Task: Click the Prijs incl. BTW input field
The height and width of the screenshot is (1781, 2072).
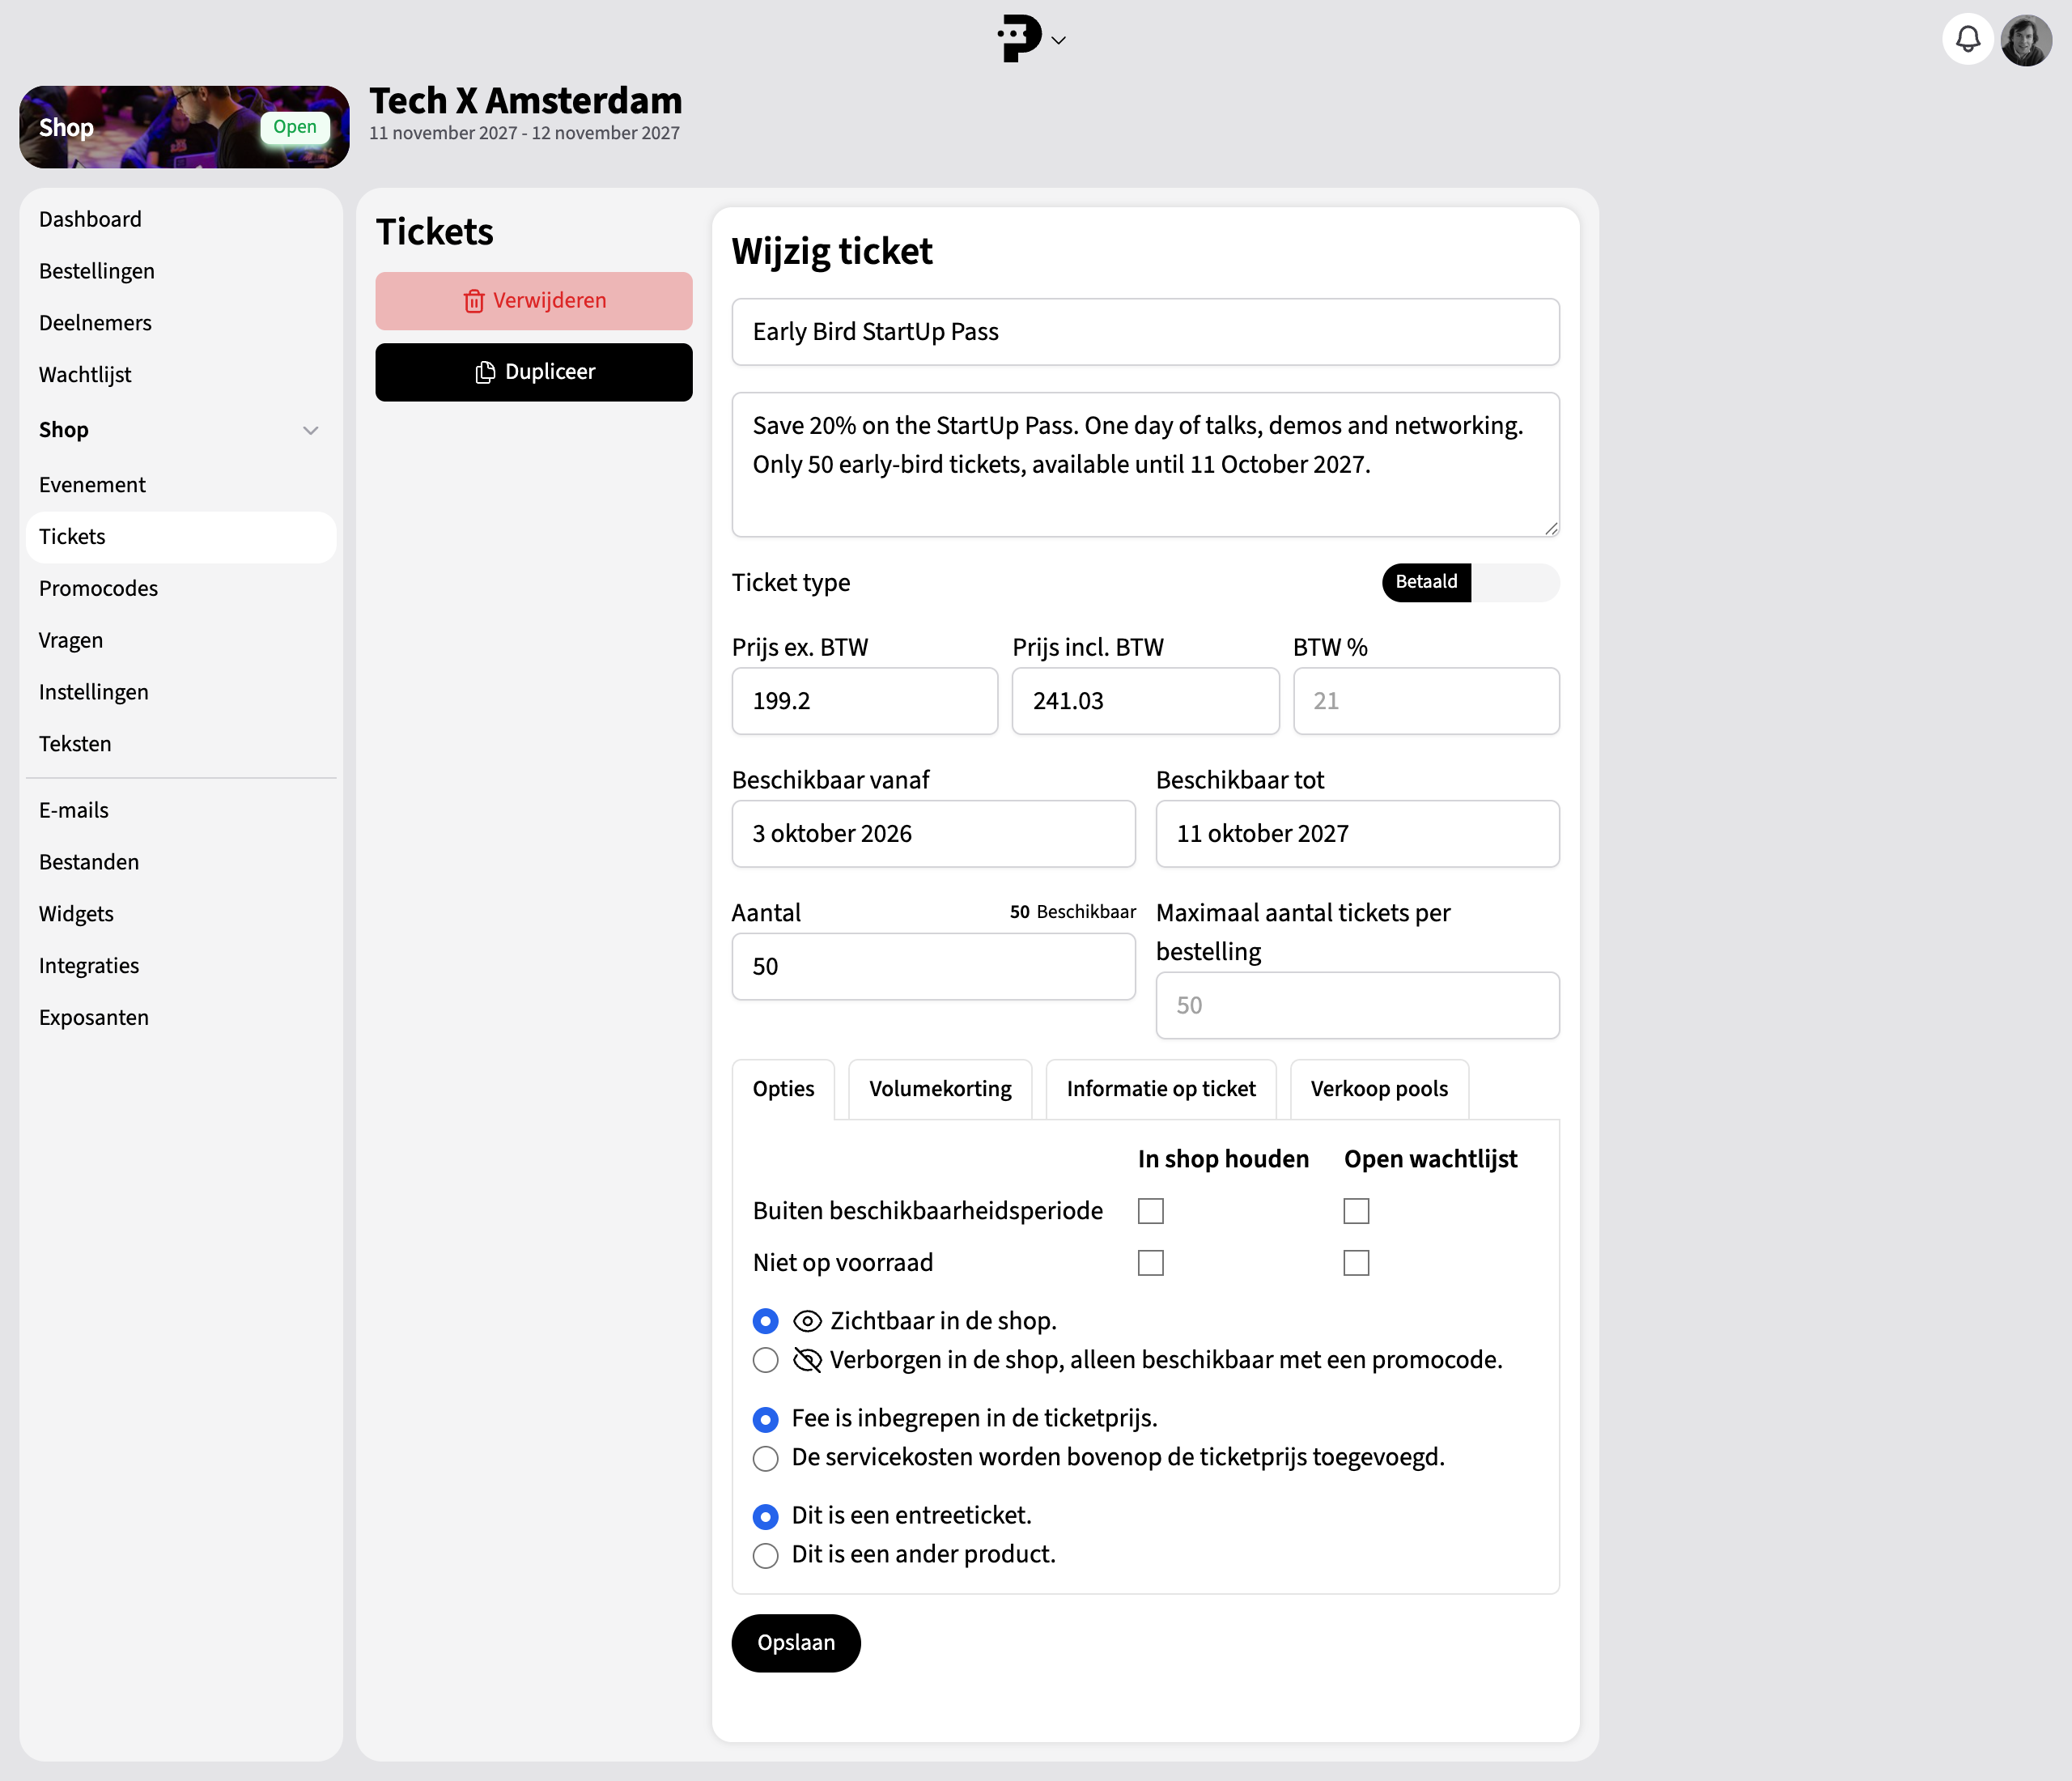Action: click(1145, 701)
